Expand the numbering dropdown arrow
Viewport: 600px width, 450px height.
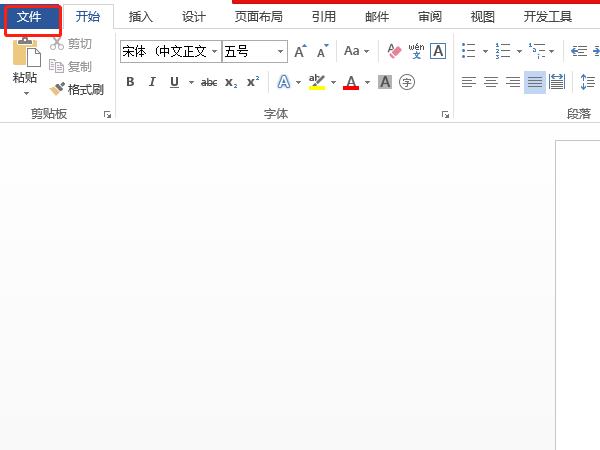(519, 51)
